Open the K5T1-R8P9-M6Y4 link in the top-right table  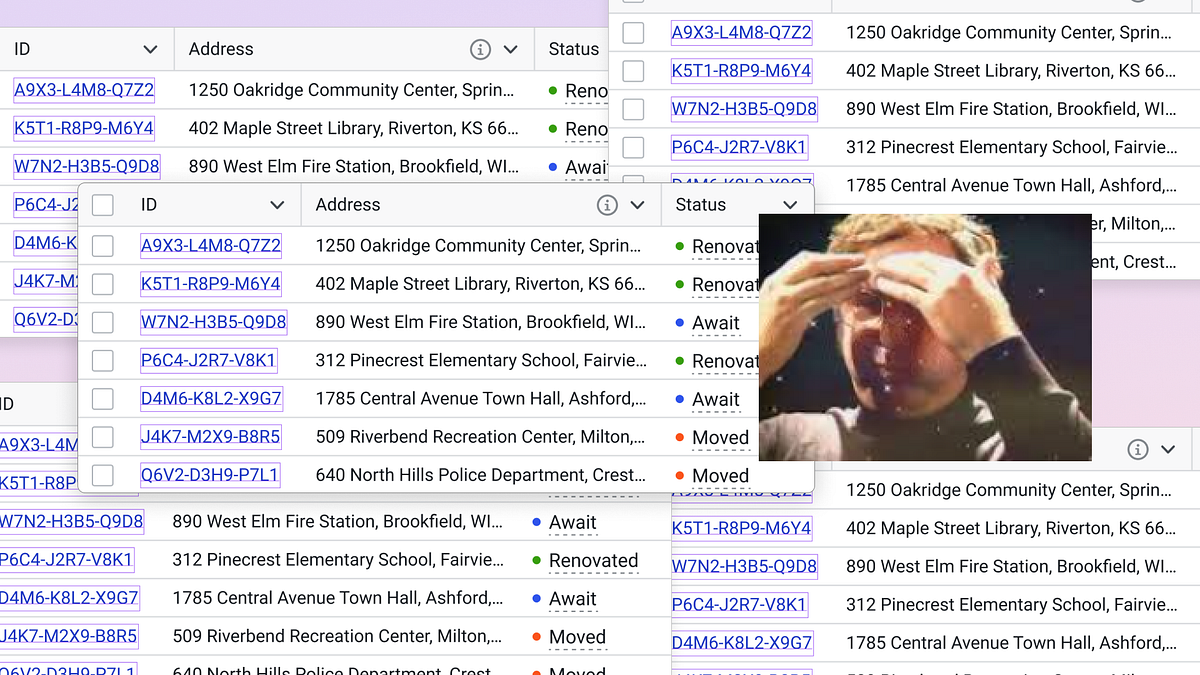741,71
